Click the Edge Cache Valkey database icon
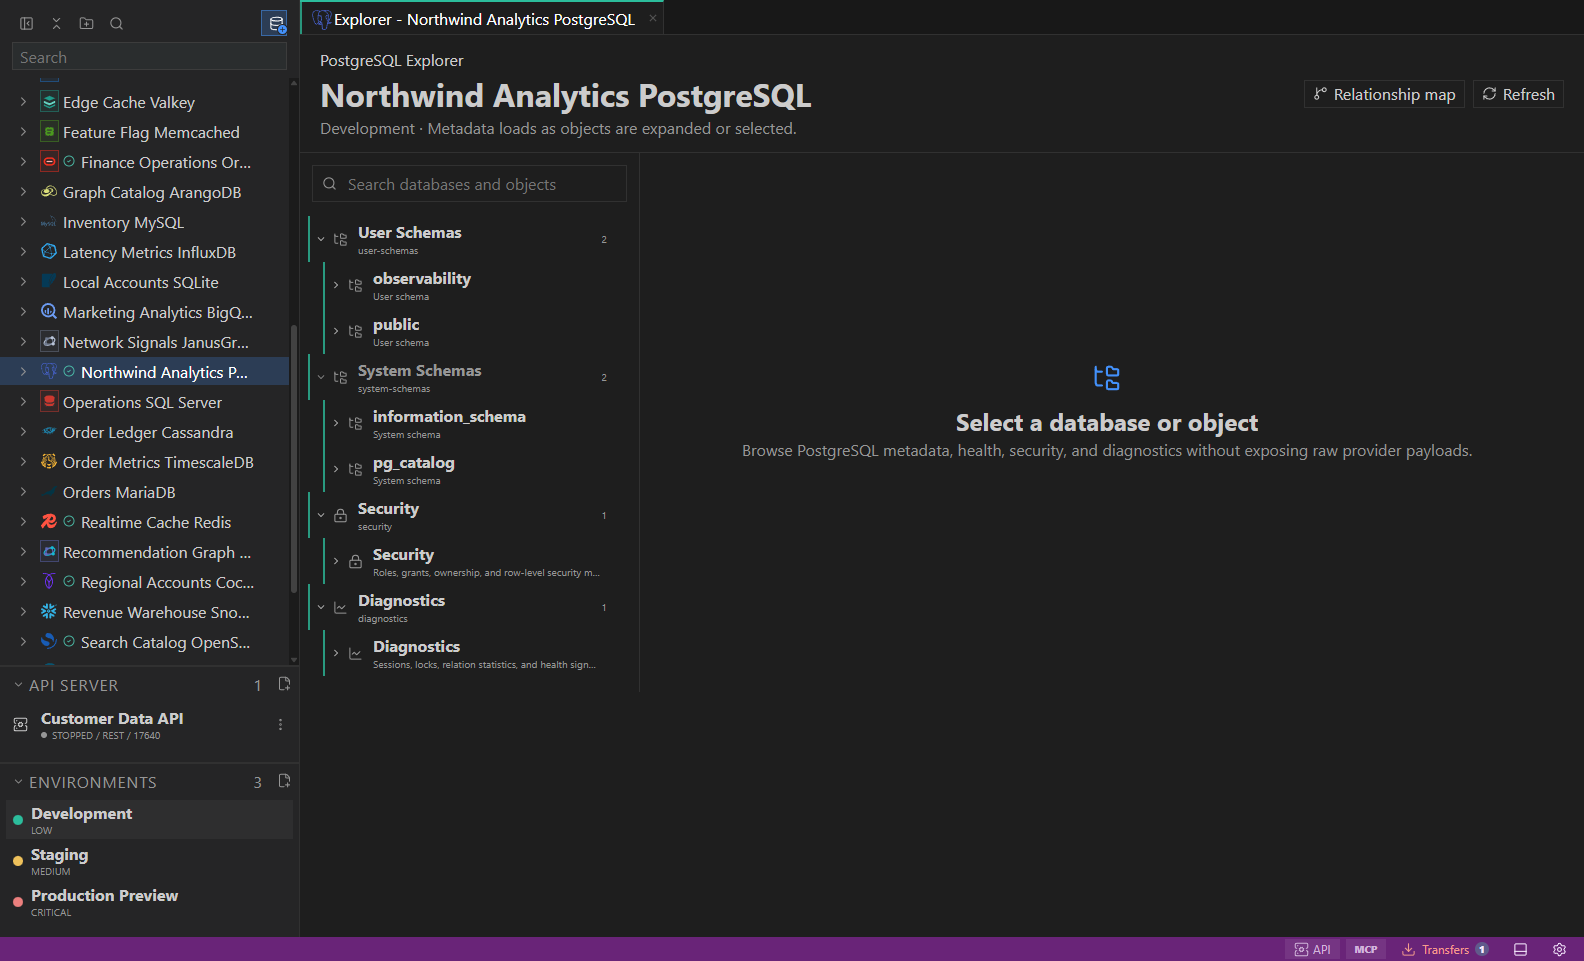Viewport: 1584px width, 961px height. pos(49,102)
